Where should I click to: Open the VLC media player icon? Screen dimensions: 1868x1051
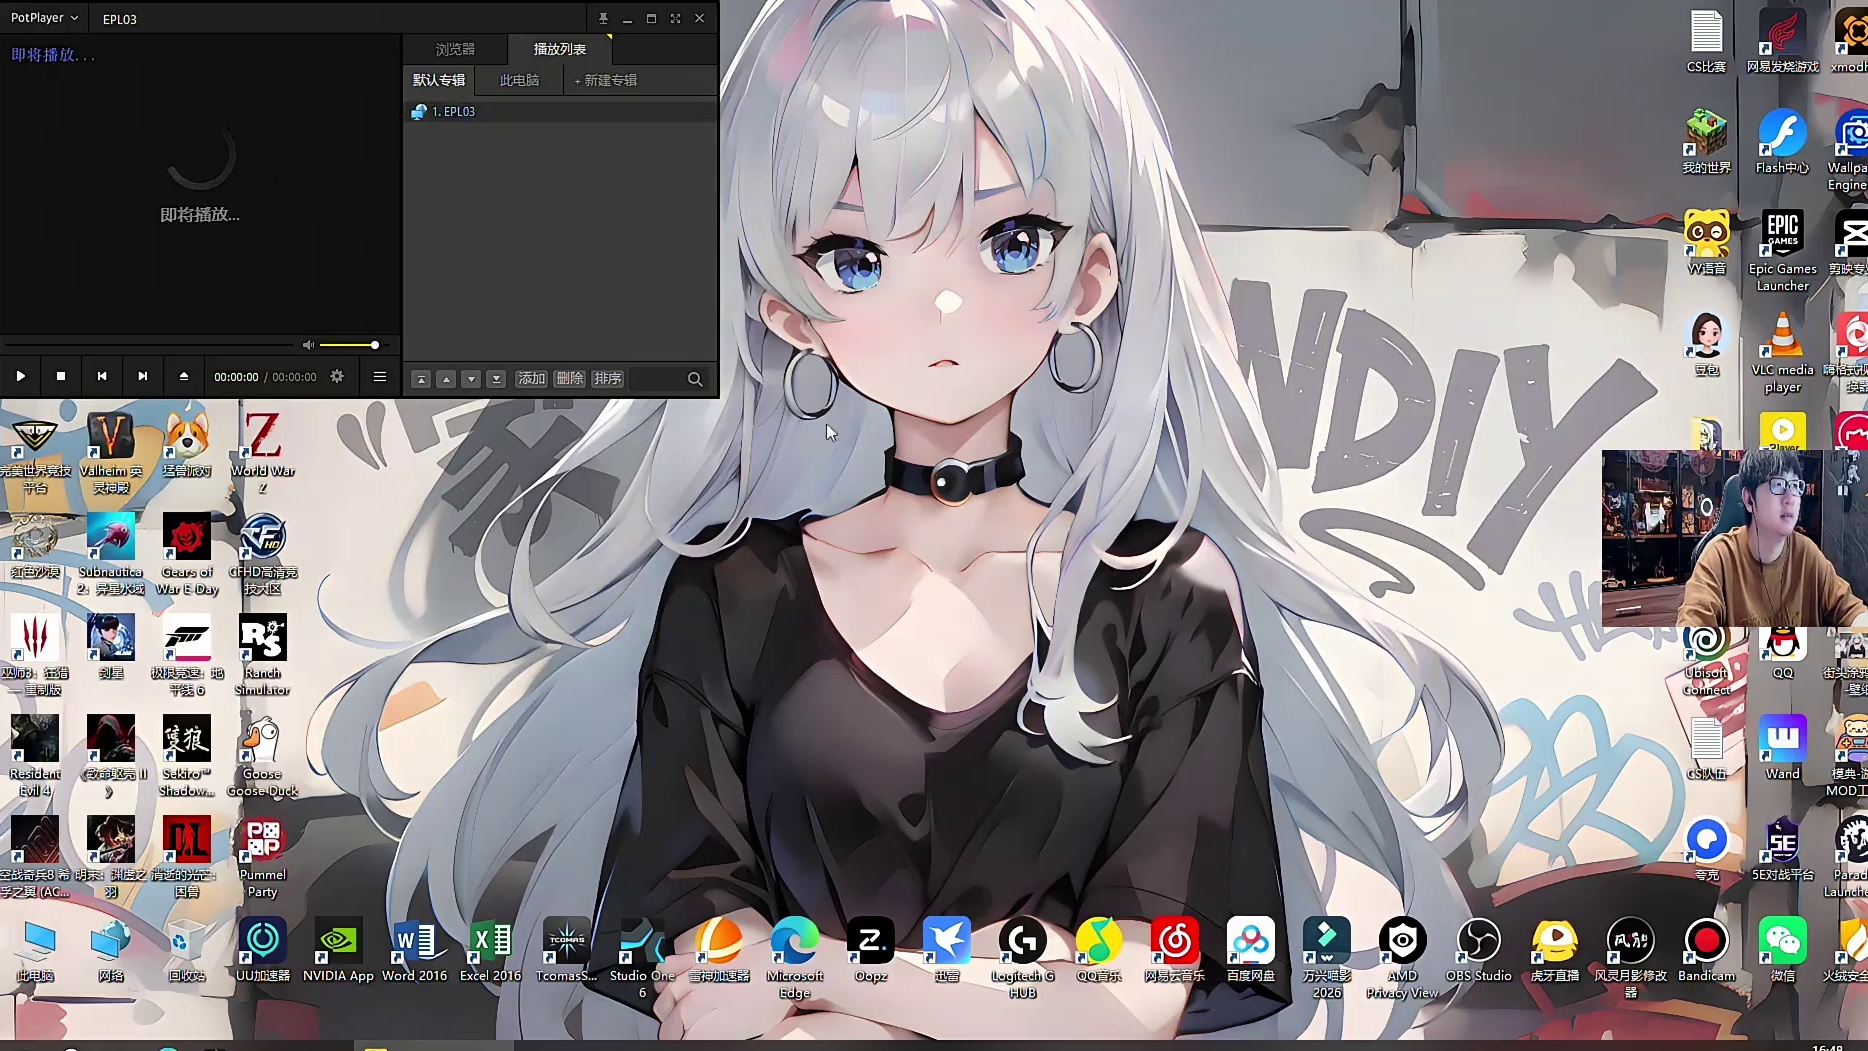point(1783,352)
